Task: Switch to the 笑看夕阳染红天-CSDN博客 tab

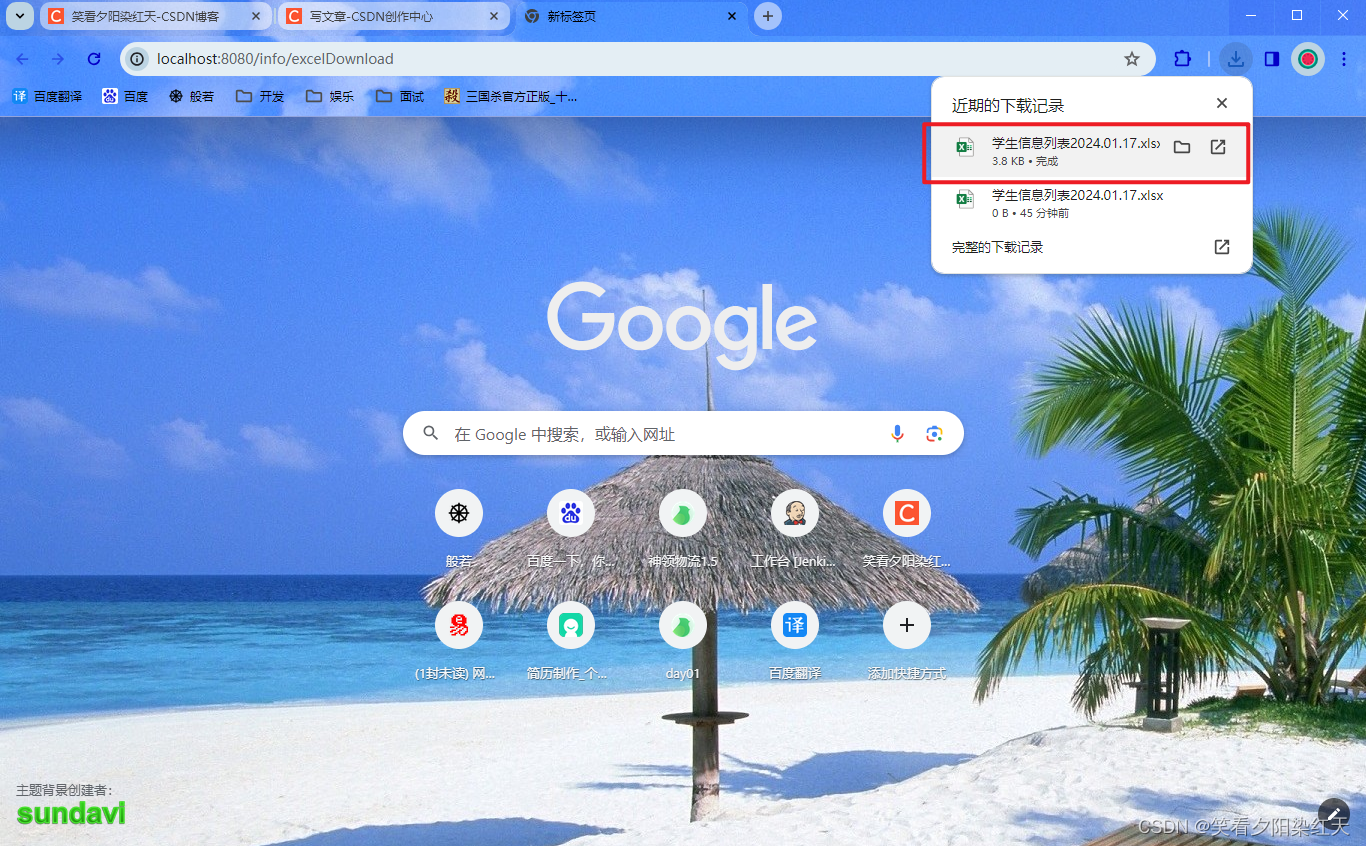Action: point(155,16)
